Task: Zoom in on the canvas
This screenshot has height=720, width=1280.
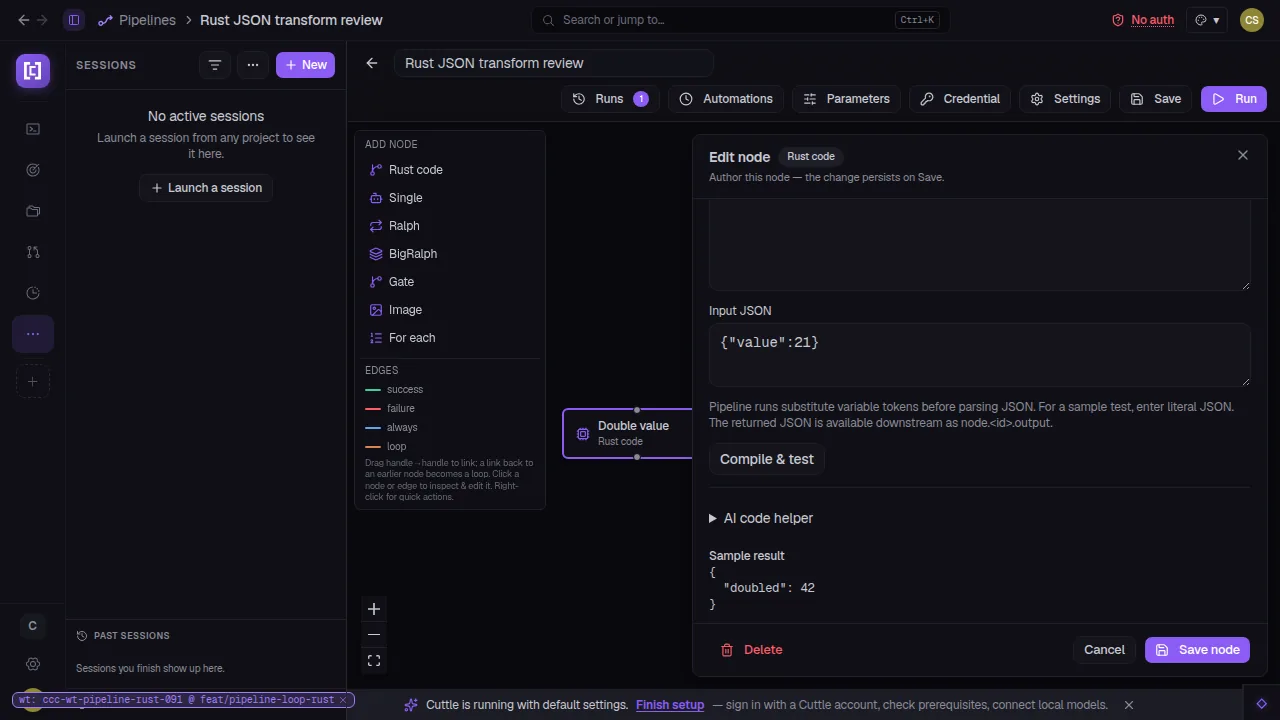Action: [x=374, y=609]
